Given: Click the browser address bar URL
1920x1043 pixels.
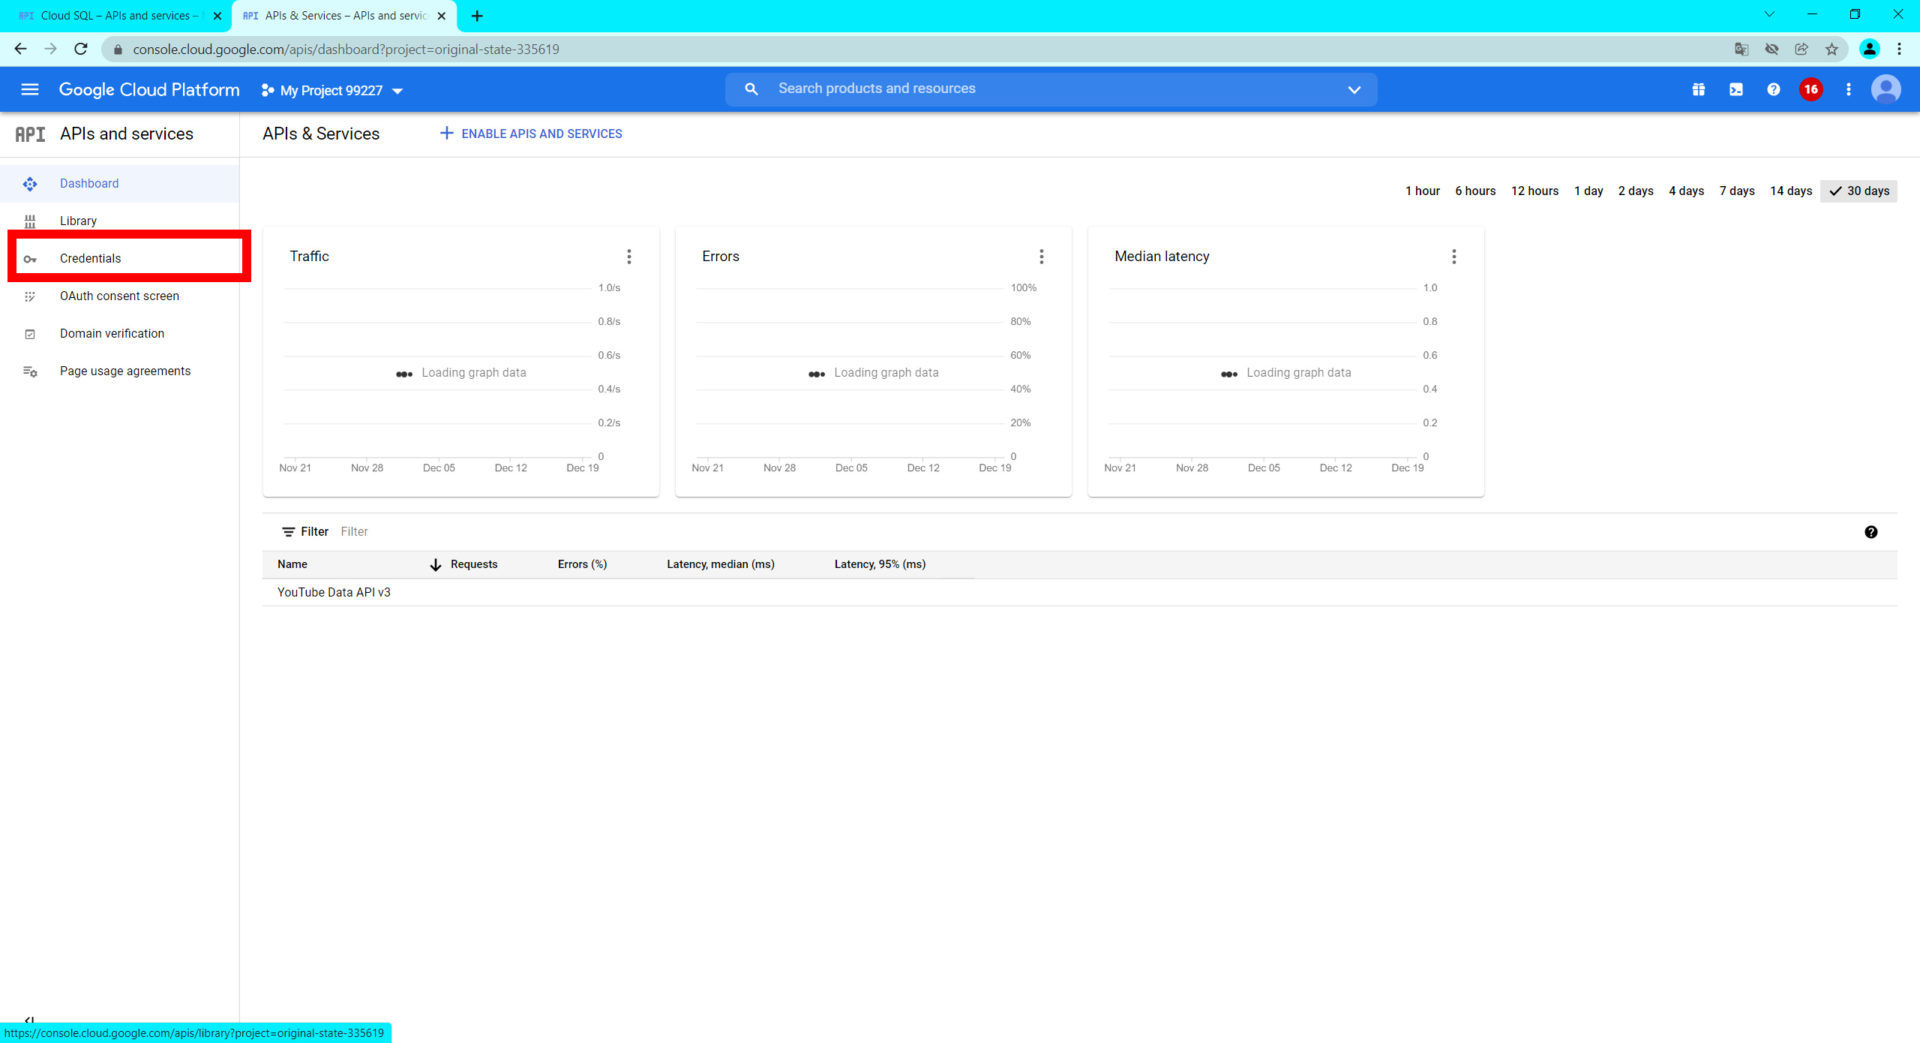Looking at the screenshot, I should coord(346,49).
